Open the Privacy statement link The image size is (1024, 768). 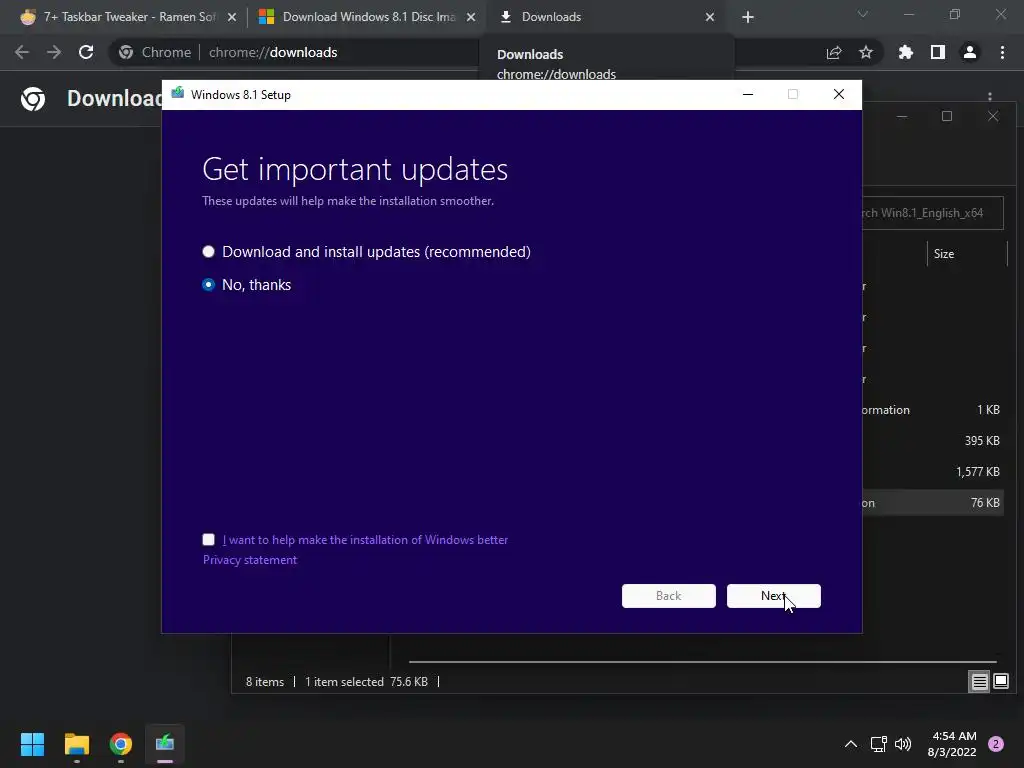(249, 560)
